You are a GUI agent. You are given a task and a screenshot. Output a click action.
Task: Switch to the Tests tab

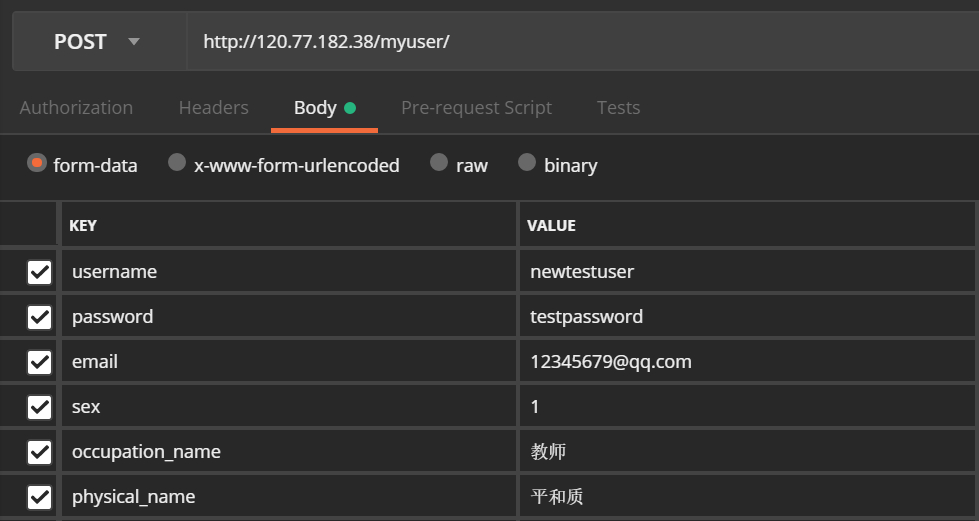click(x=618, y=108)
